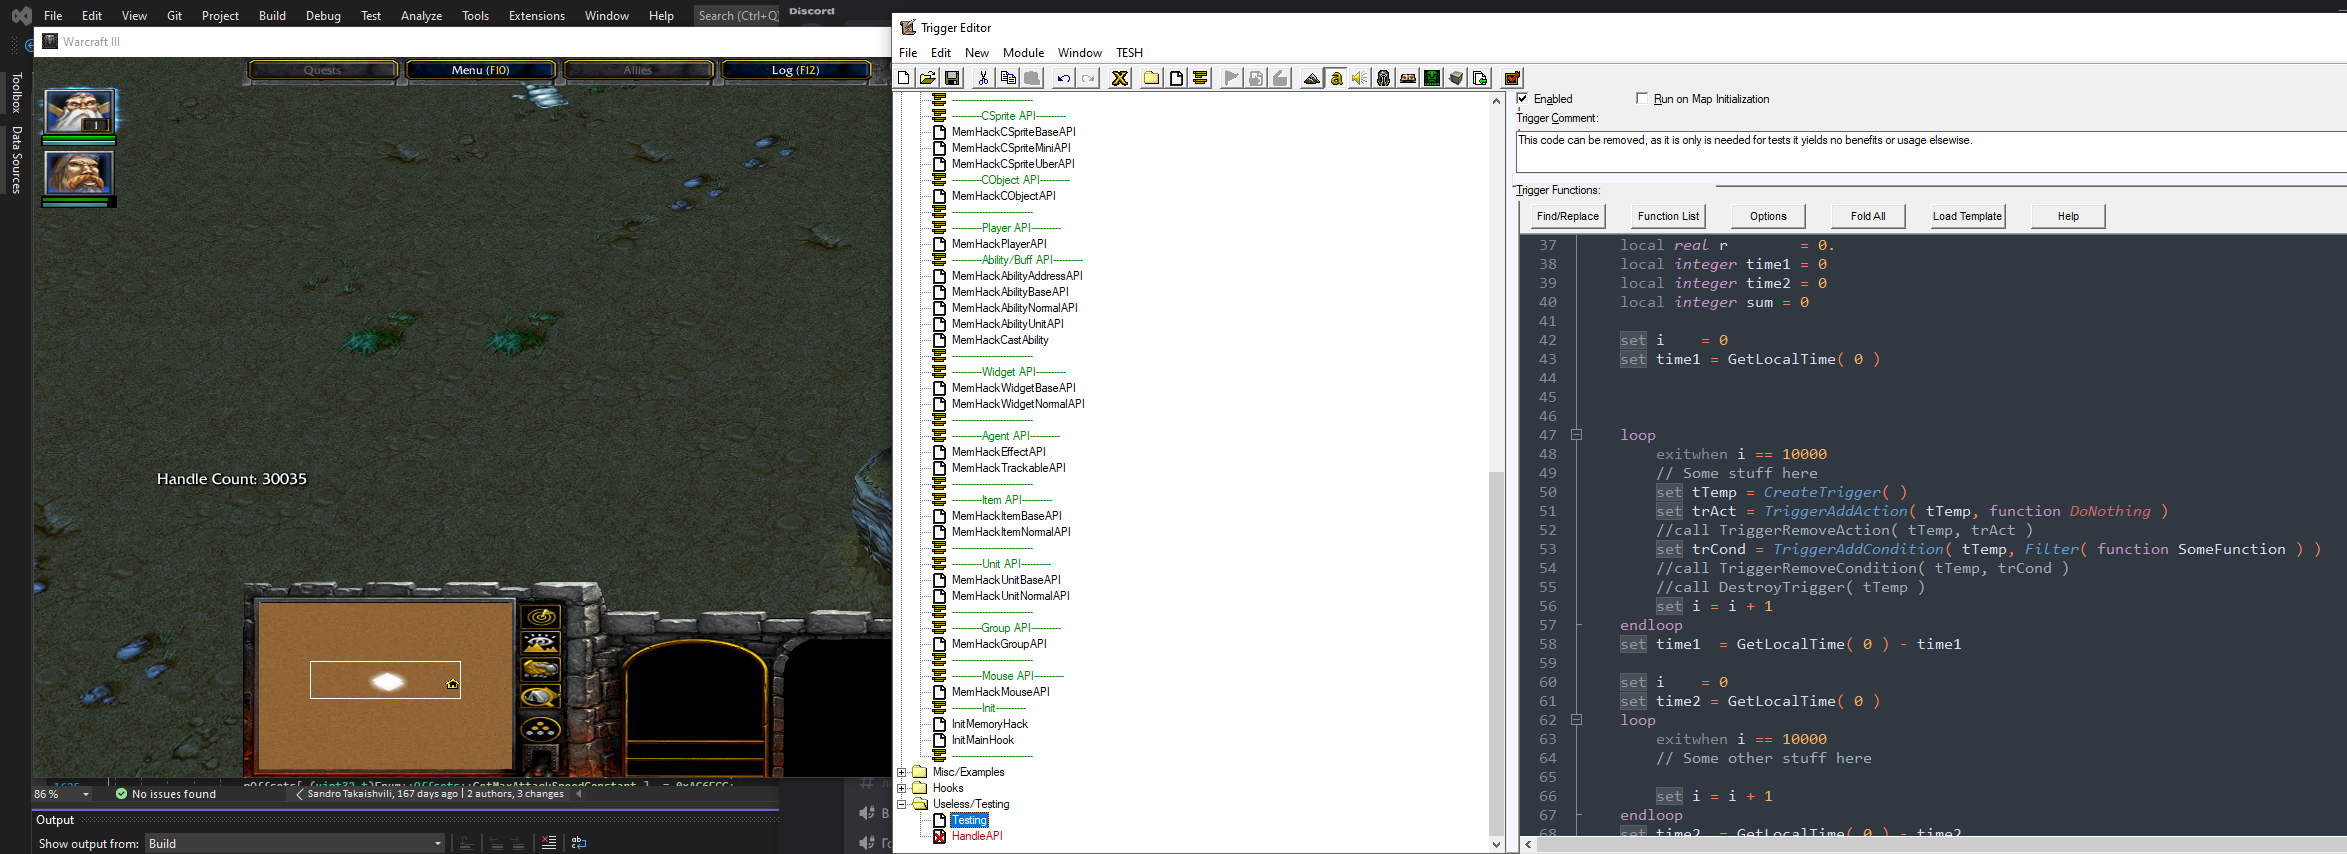Toggle word wrap icon in Output panel
This screenshot has height=854, width=2347.
pos(579,843)
